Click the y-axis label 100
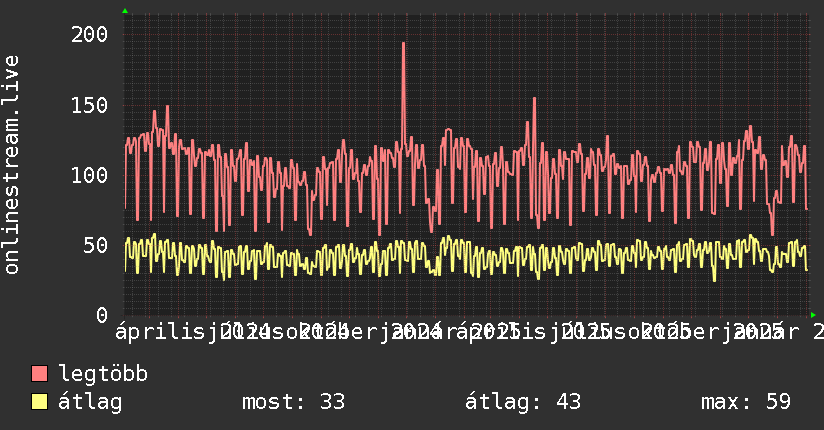The image size is (824, 430). [89, 175]
